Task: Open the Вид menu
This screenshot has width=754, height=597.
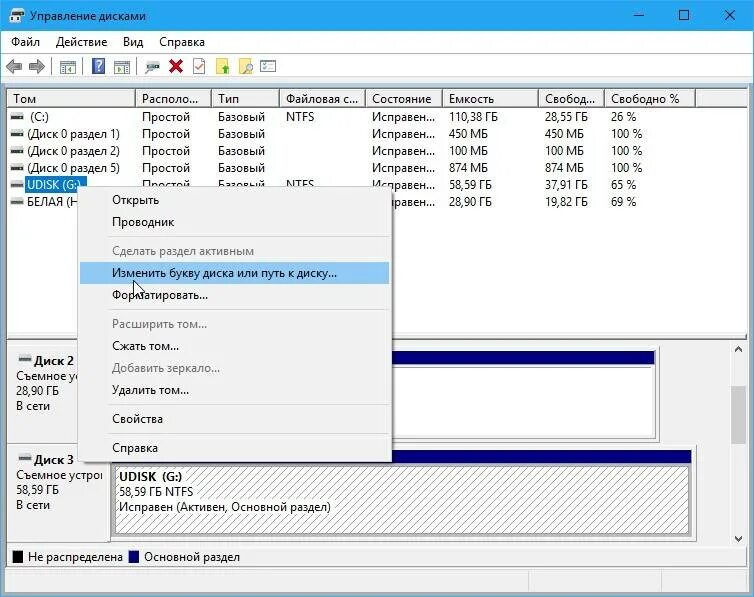Action: 133,42
